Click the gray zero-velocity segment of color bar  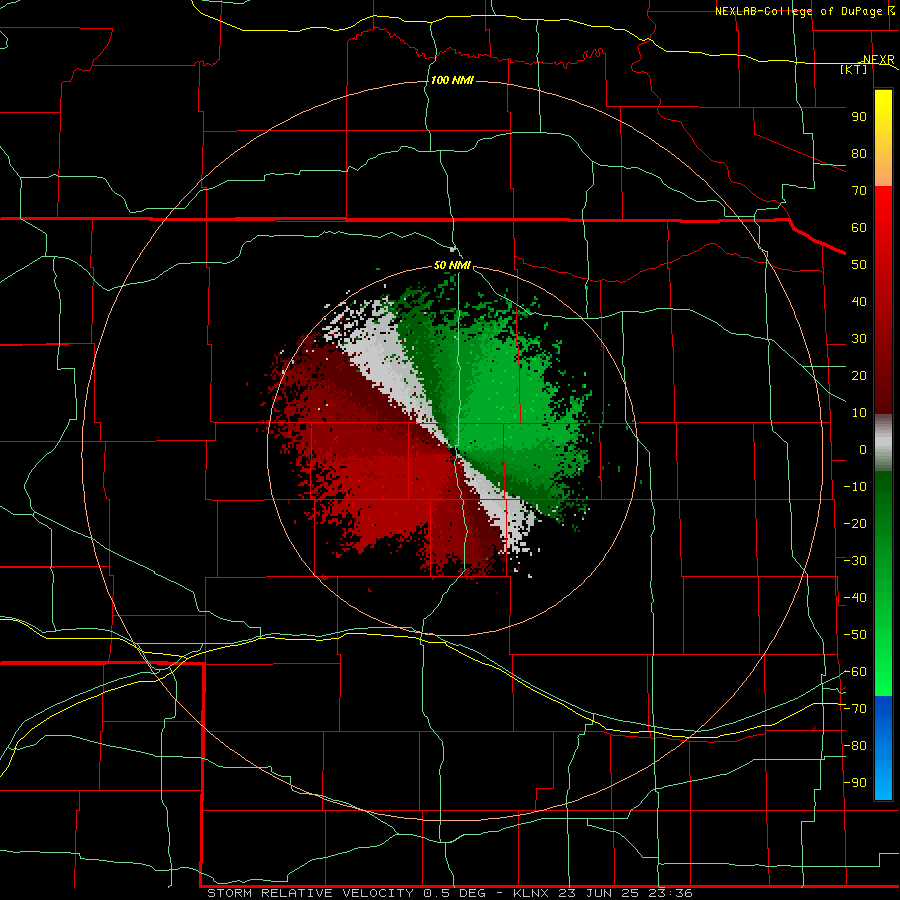coord(883,443)
